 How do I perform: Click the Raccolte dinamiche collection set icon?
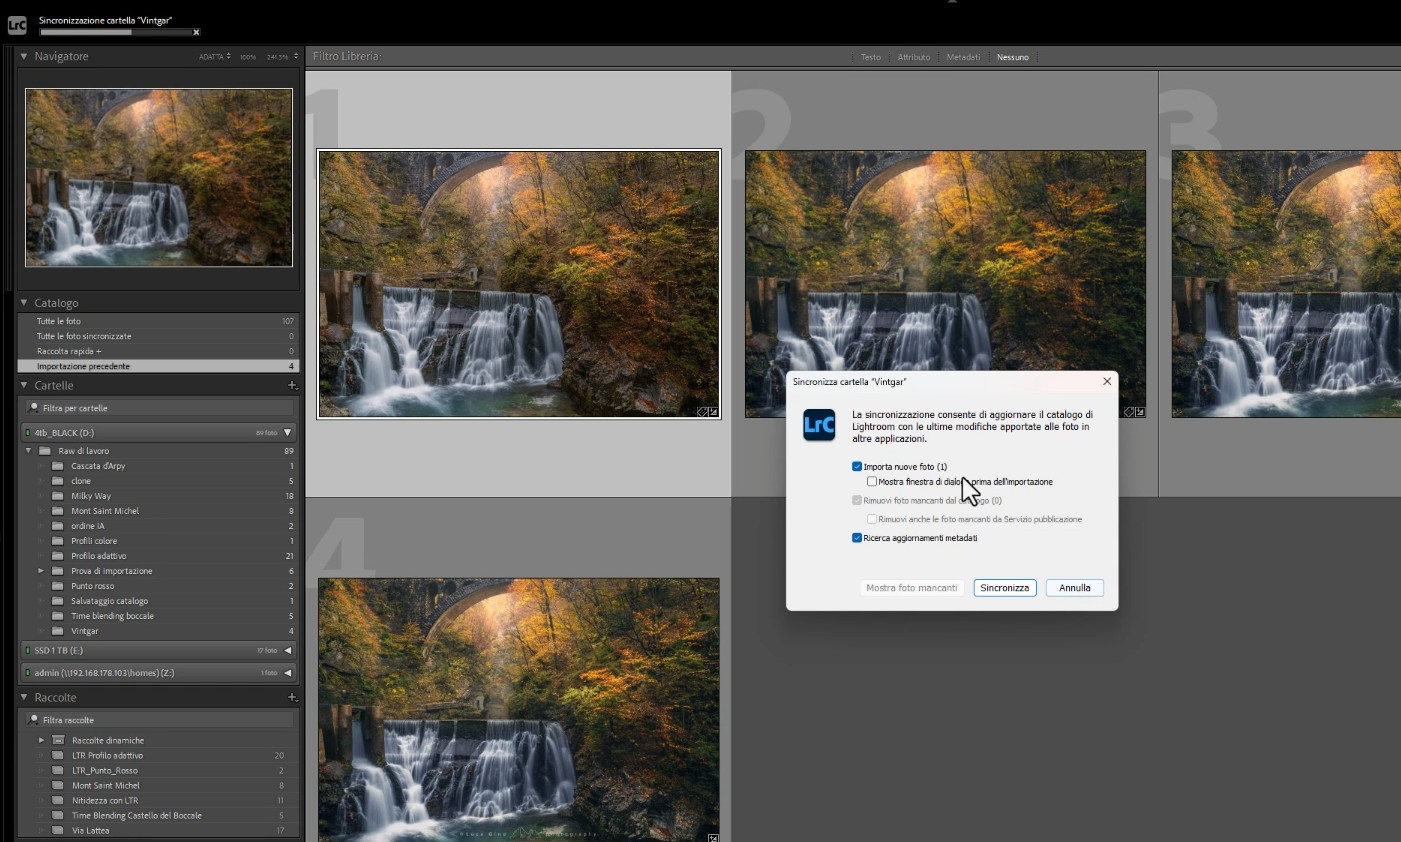[x=58, y=740]
